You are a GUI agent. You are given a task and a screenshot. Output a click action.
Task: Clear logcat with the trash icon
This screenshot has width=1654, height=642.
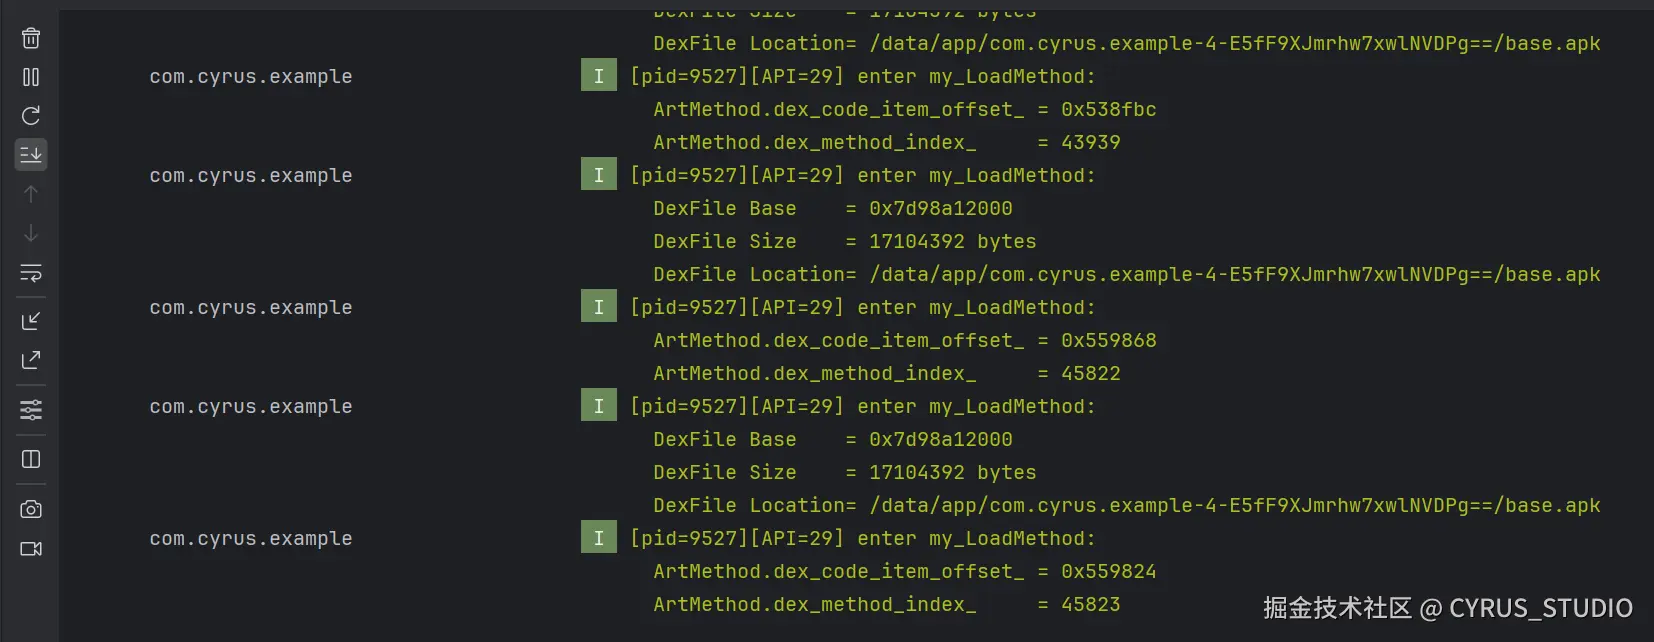coord(31,39)
